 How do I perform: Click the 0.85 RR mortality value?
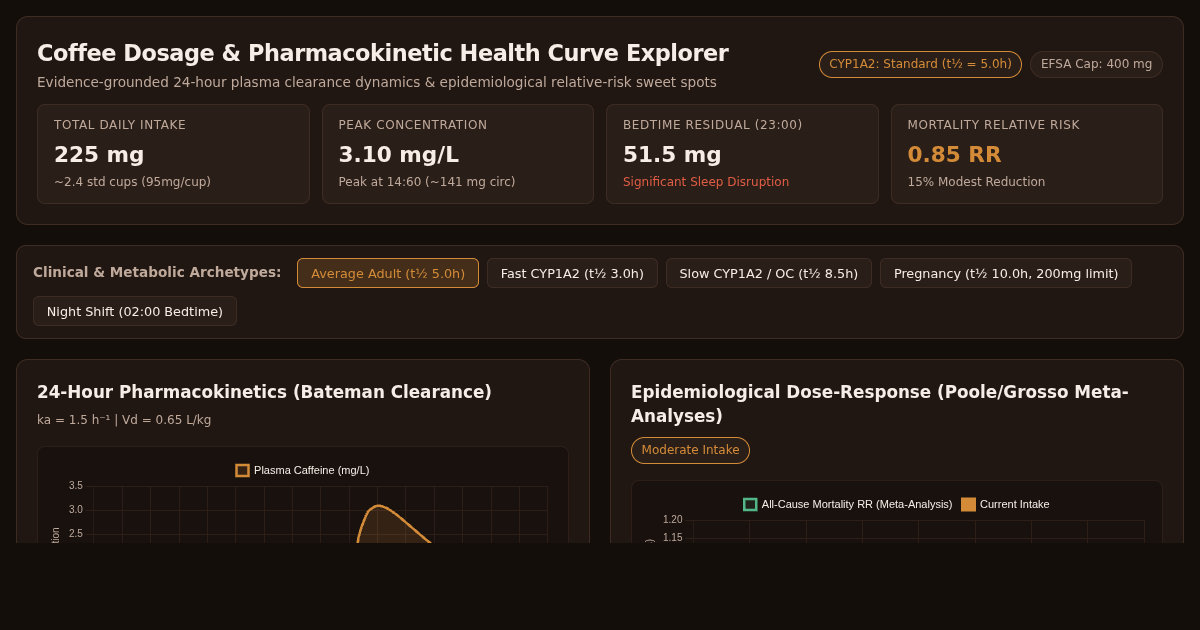954,155
